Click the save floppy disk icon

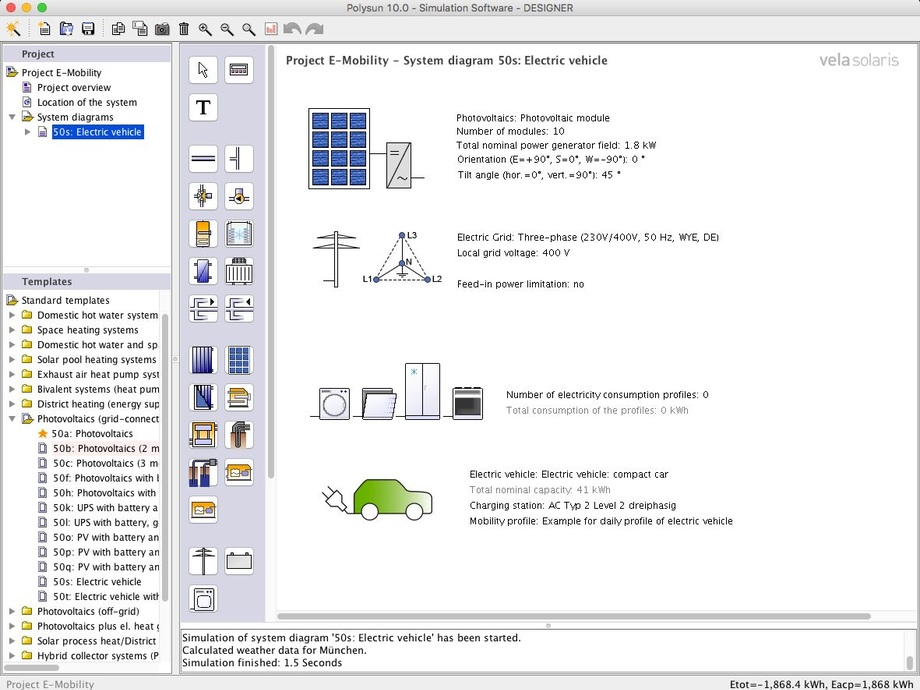[x=88, y=29]
